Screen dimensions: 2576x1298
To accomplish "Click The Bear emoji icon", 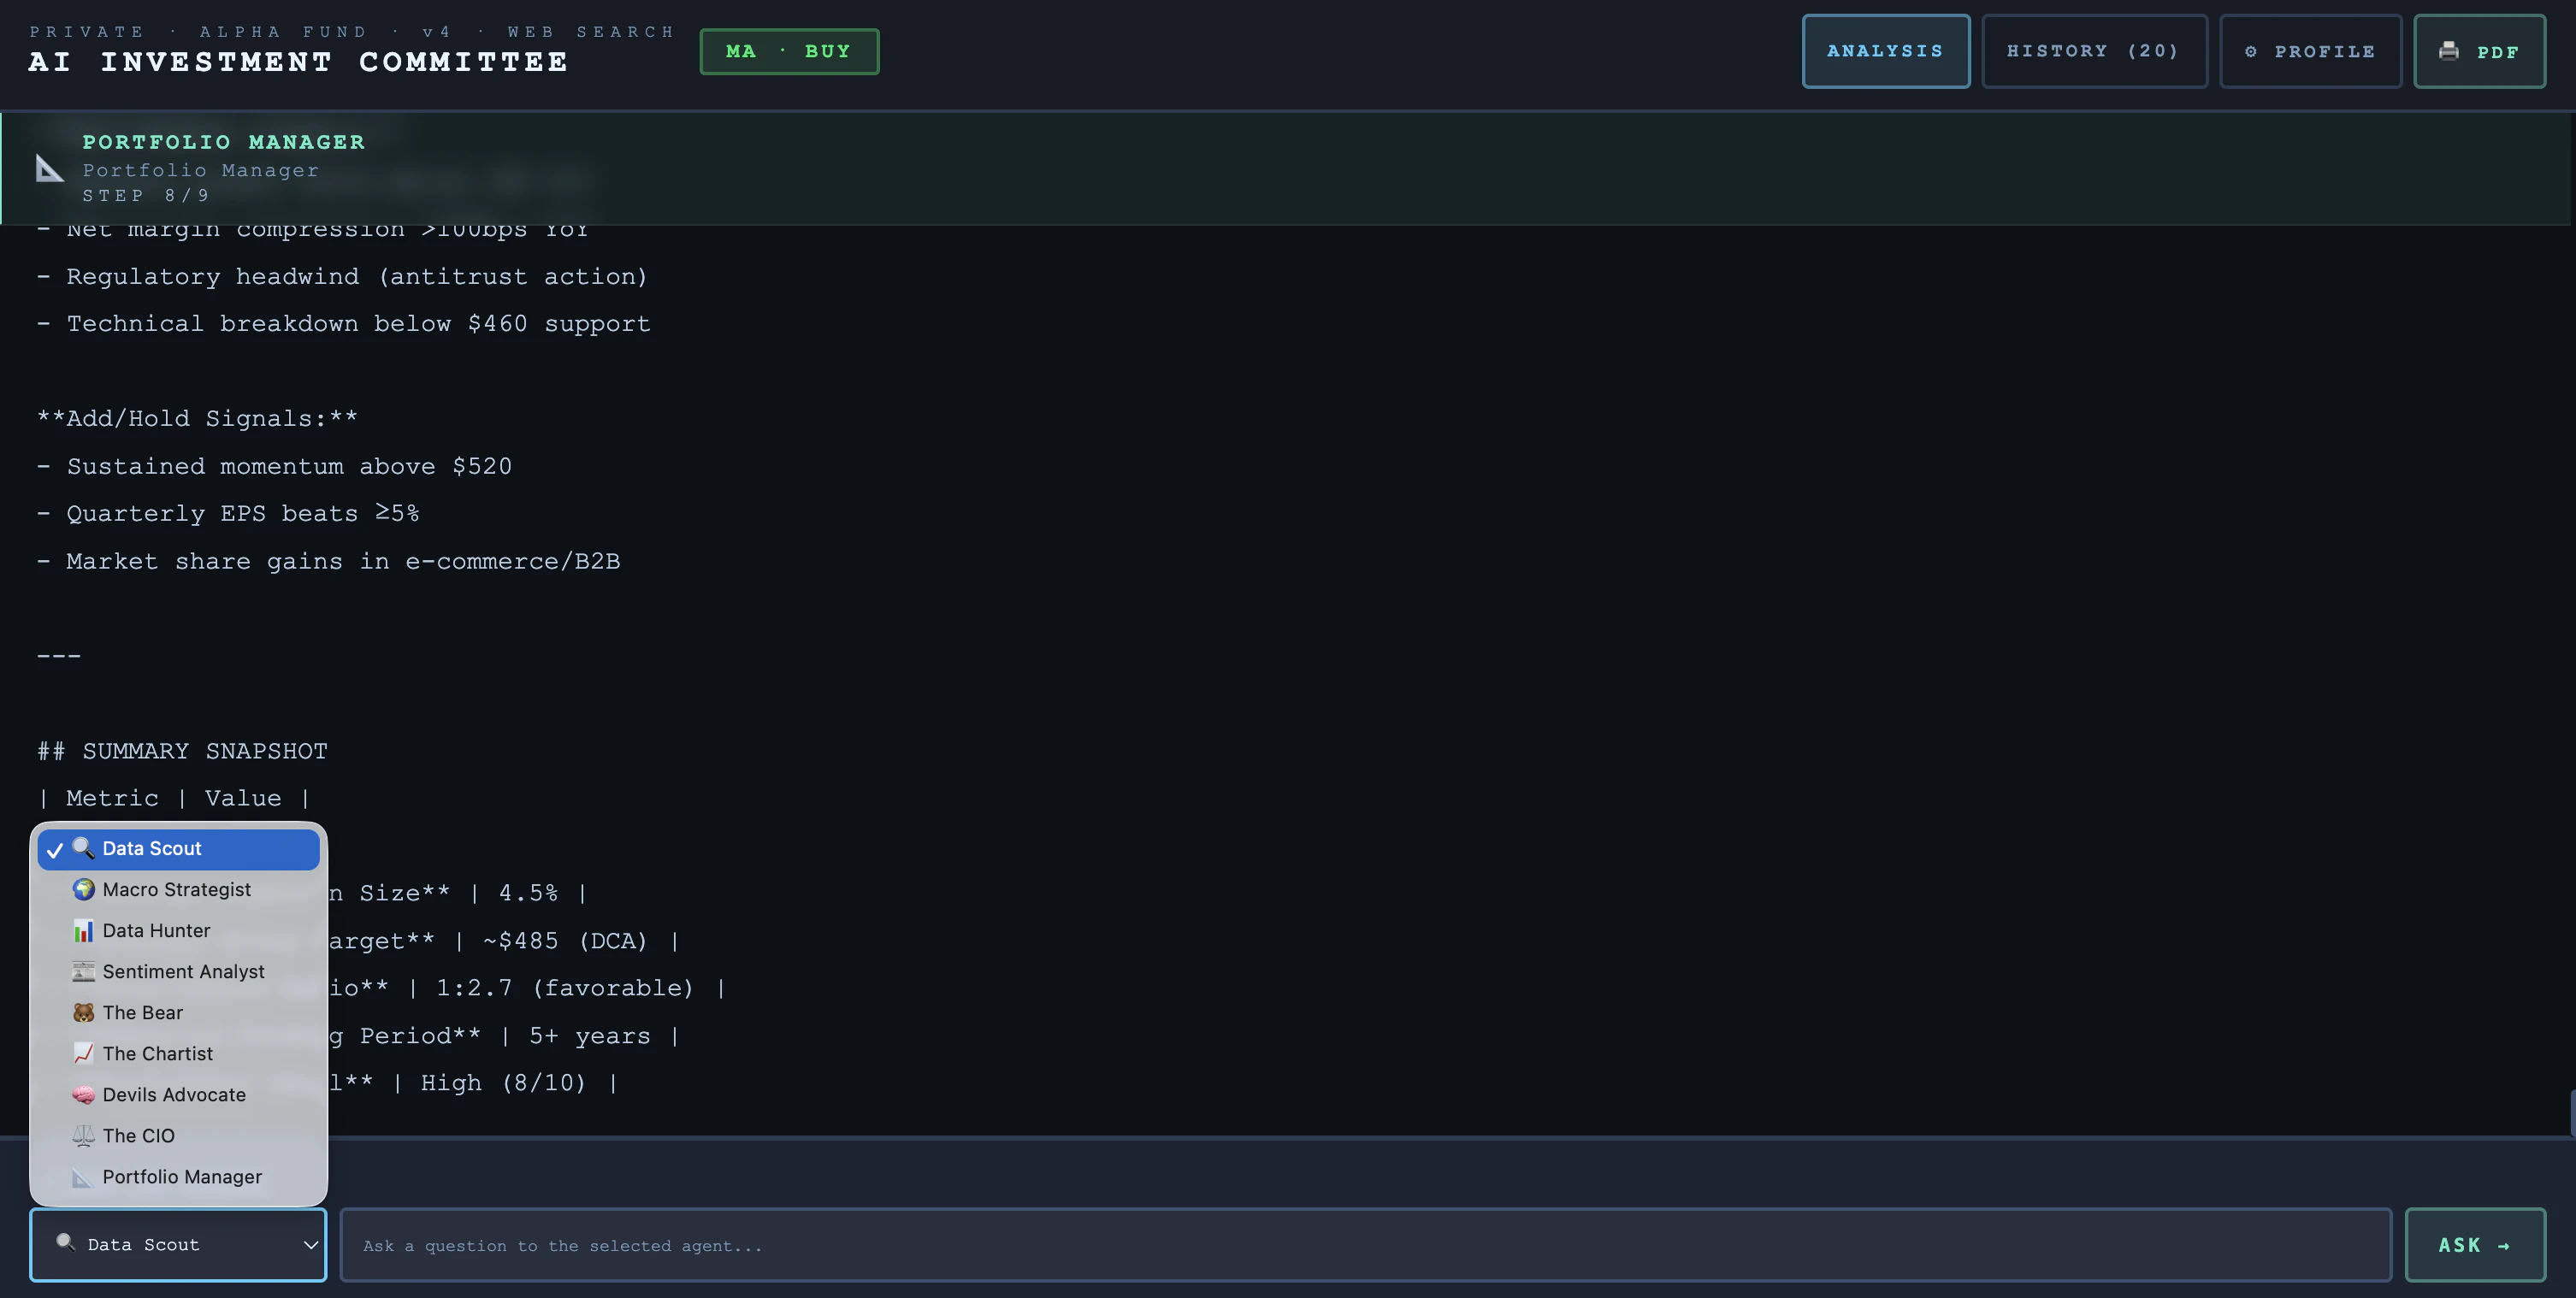I will [83, 1012].
